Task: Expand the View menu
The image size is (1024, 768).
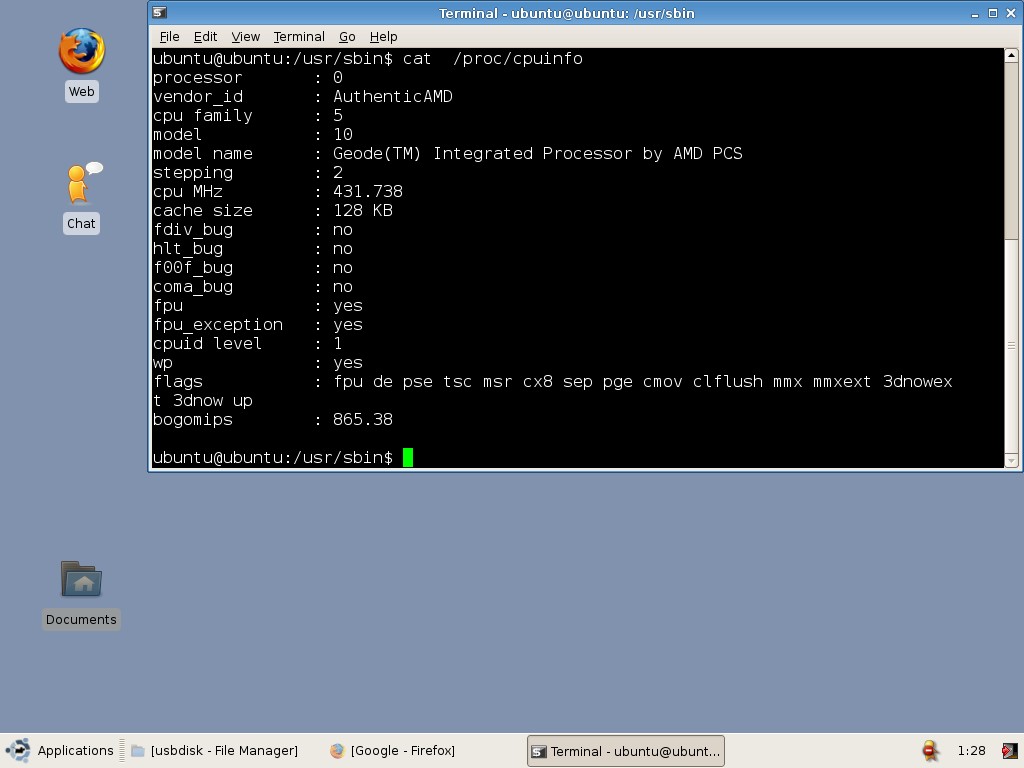Action: 245,36
